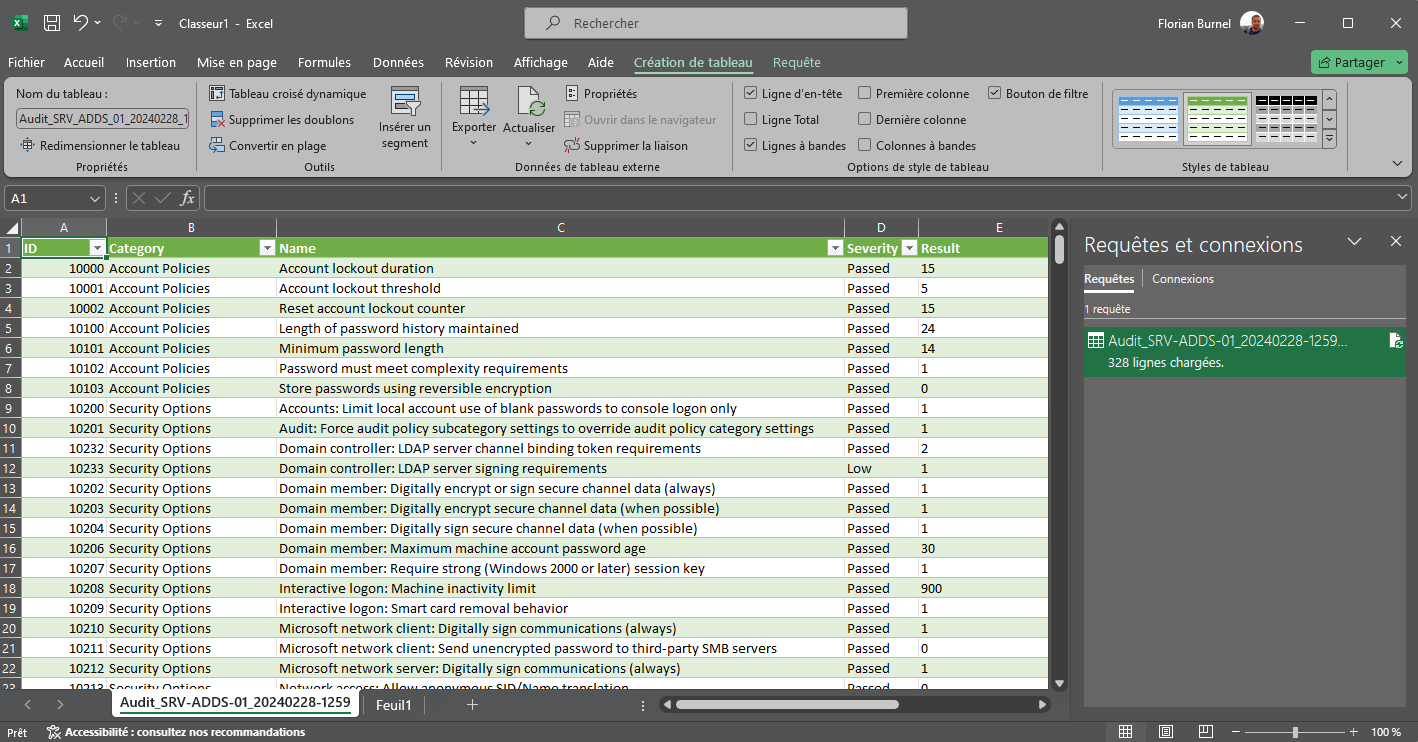Click Actualiser refresh icon
Image resolution: width=1418 pixels, height=742 pixels.
529,103
